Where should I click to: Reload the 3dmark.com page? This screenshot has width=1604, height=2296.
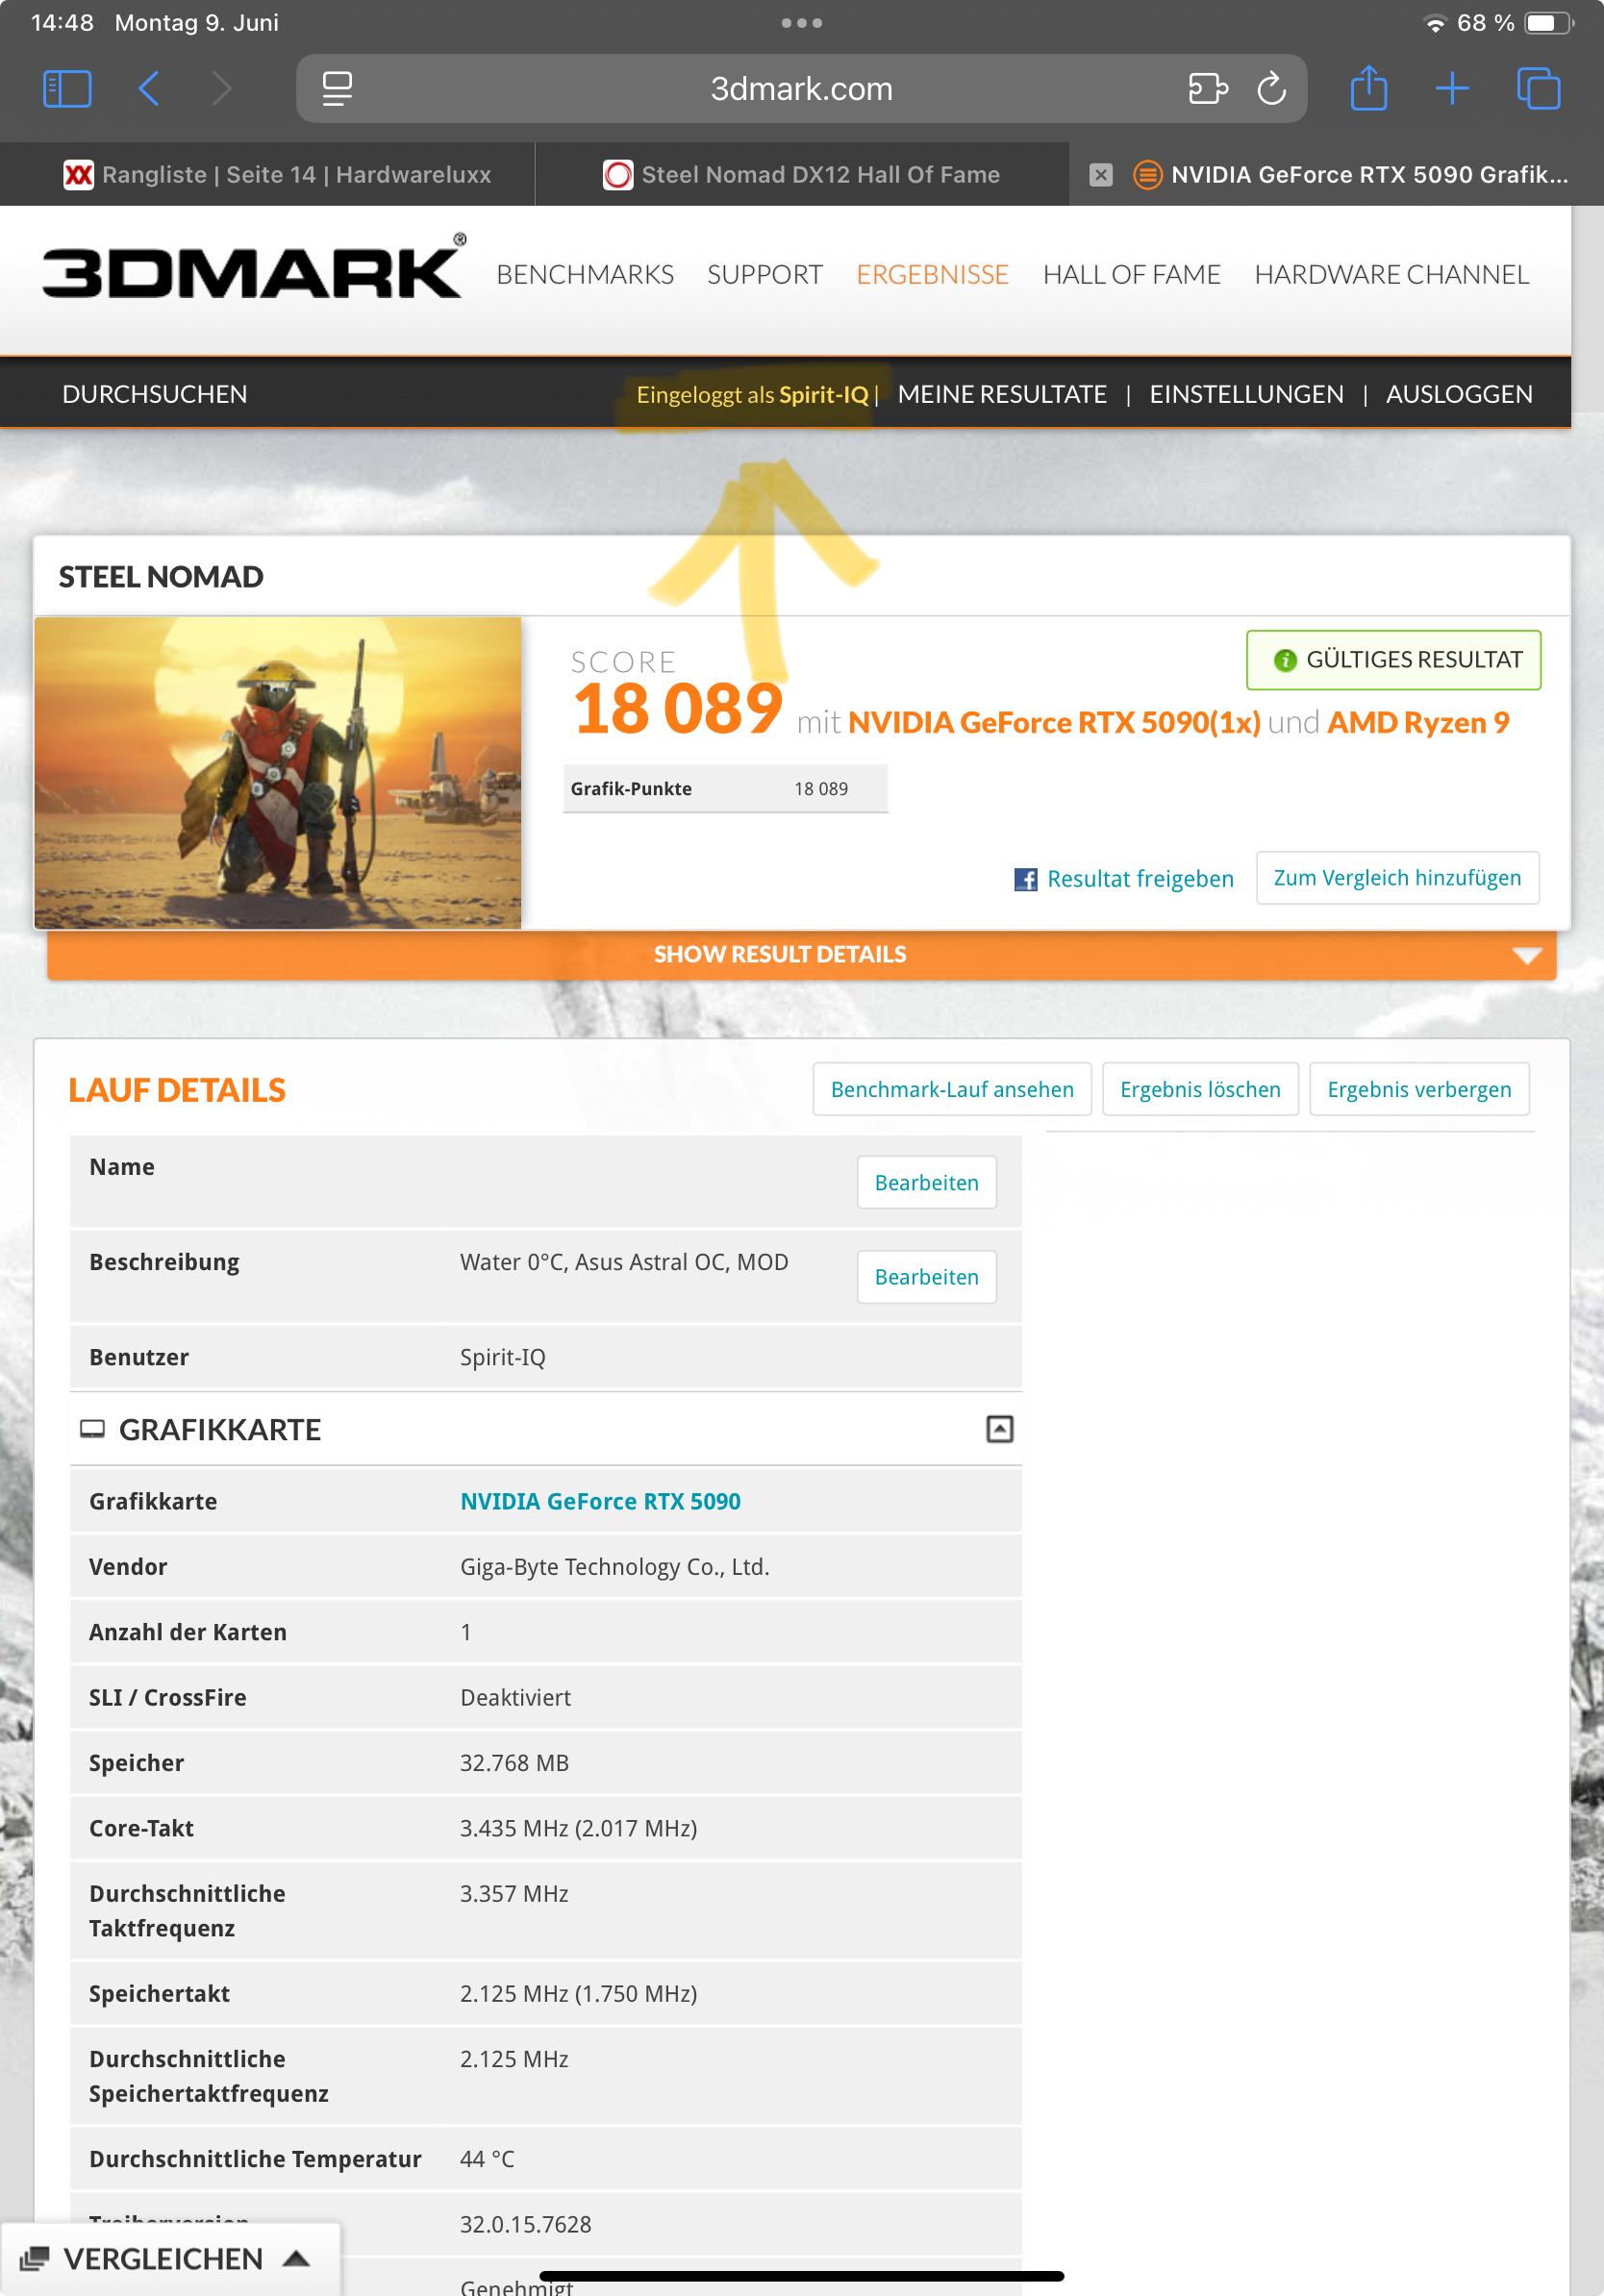[x=1271, y=88]
